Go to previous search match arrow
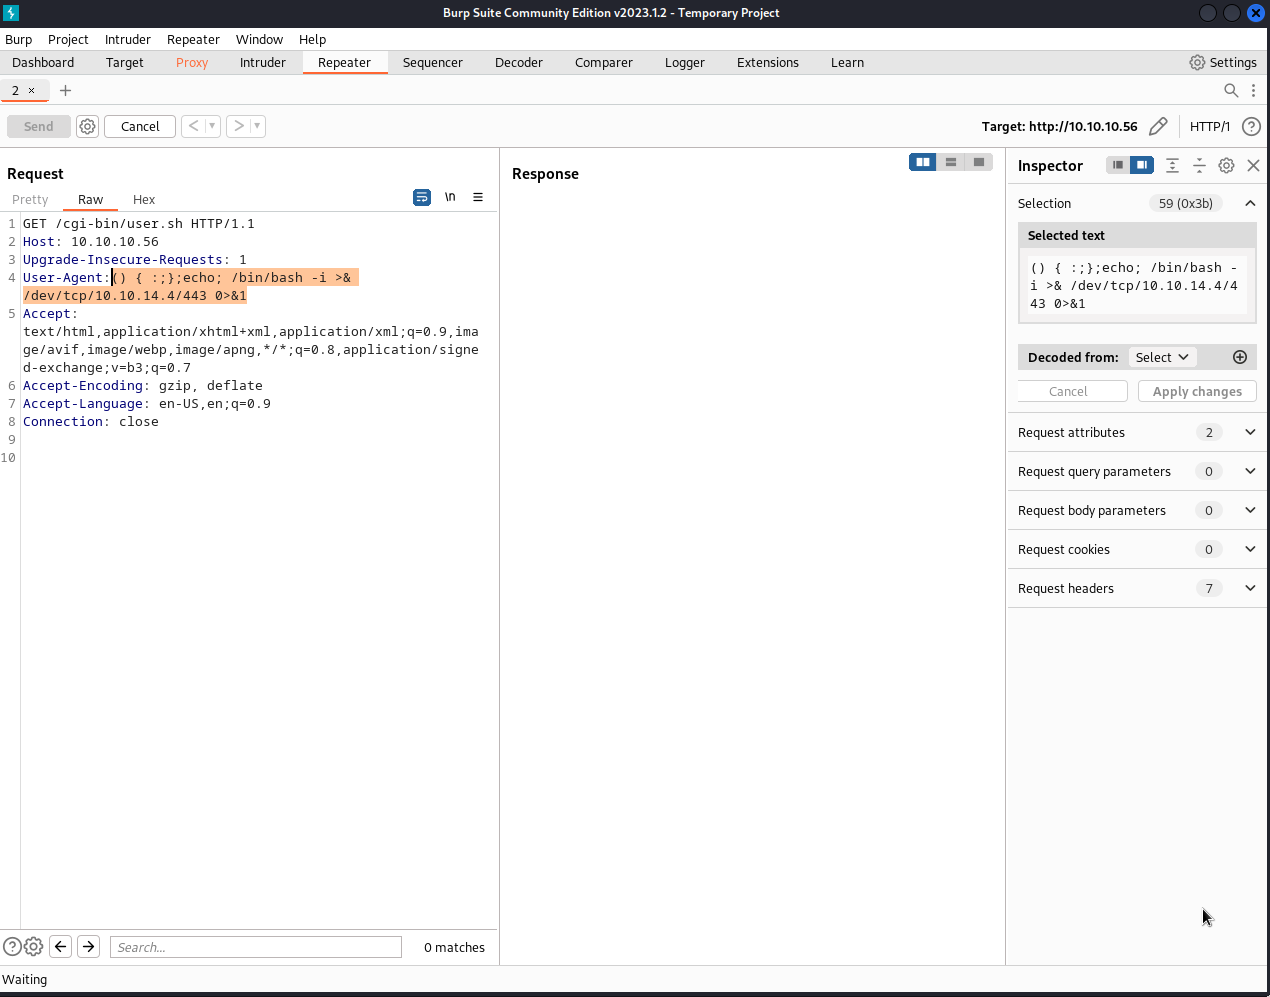 tap(61, 946)
